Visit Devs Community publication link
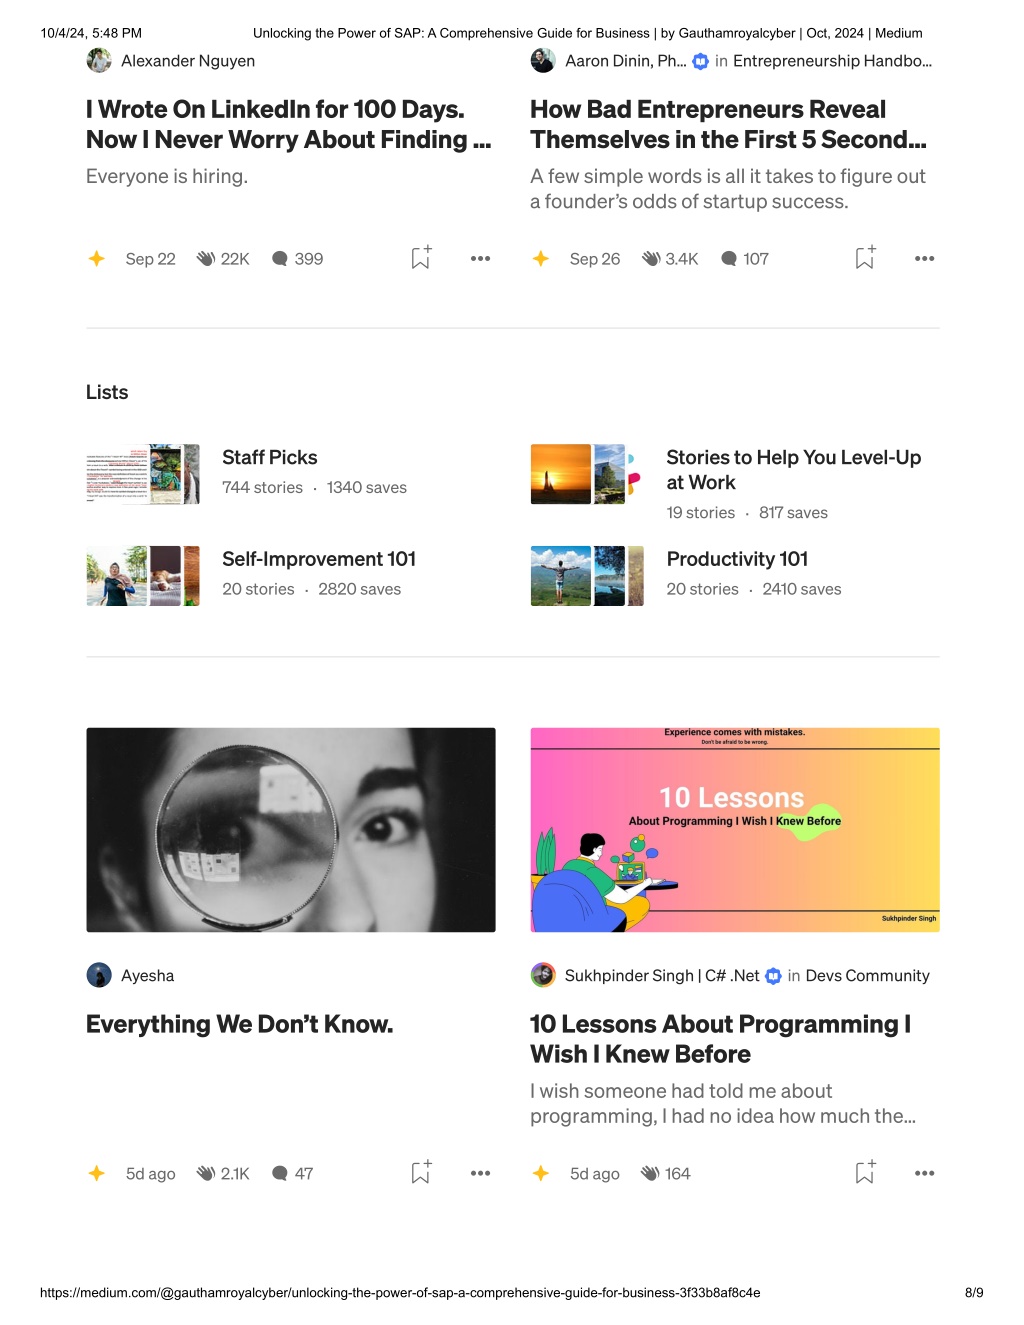Viewport: 1024px width, 1325px height. pyautogui.click(x=868, y=976)
